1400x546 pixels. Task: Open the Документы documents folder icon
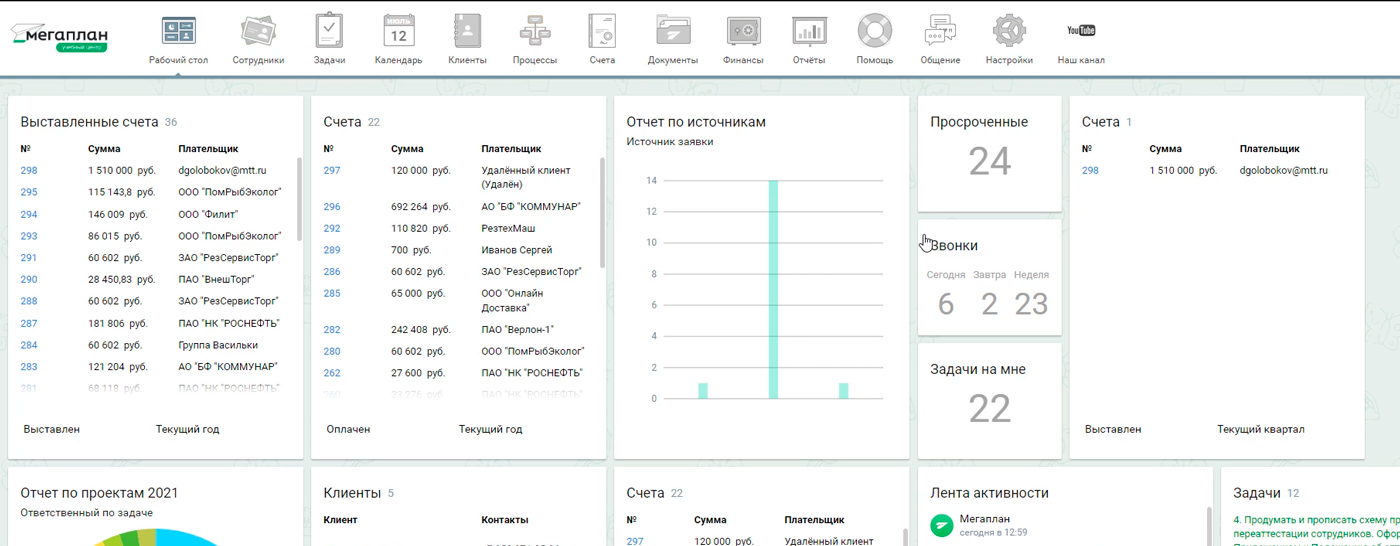673,32
